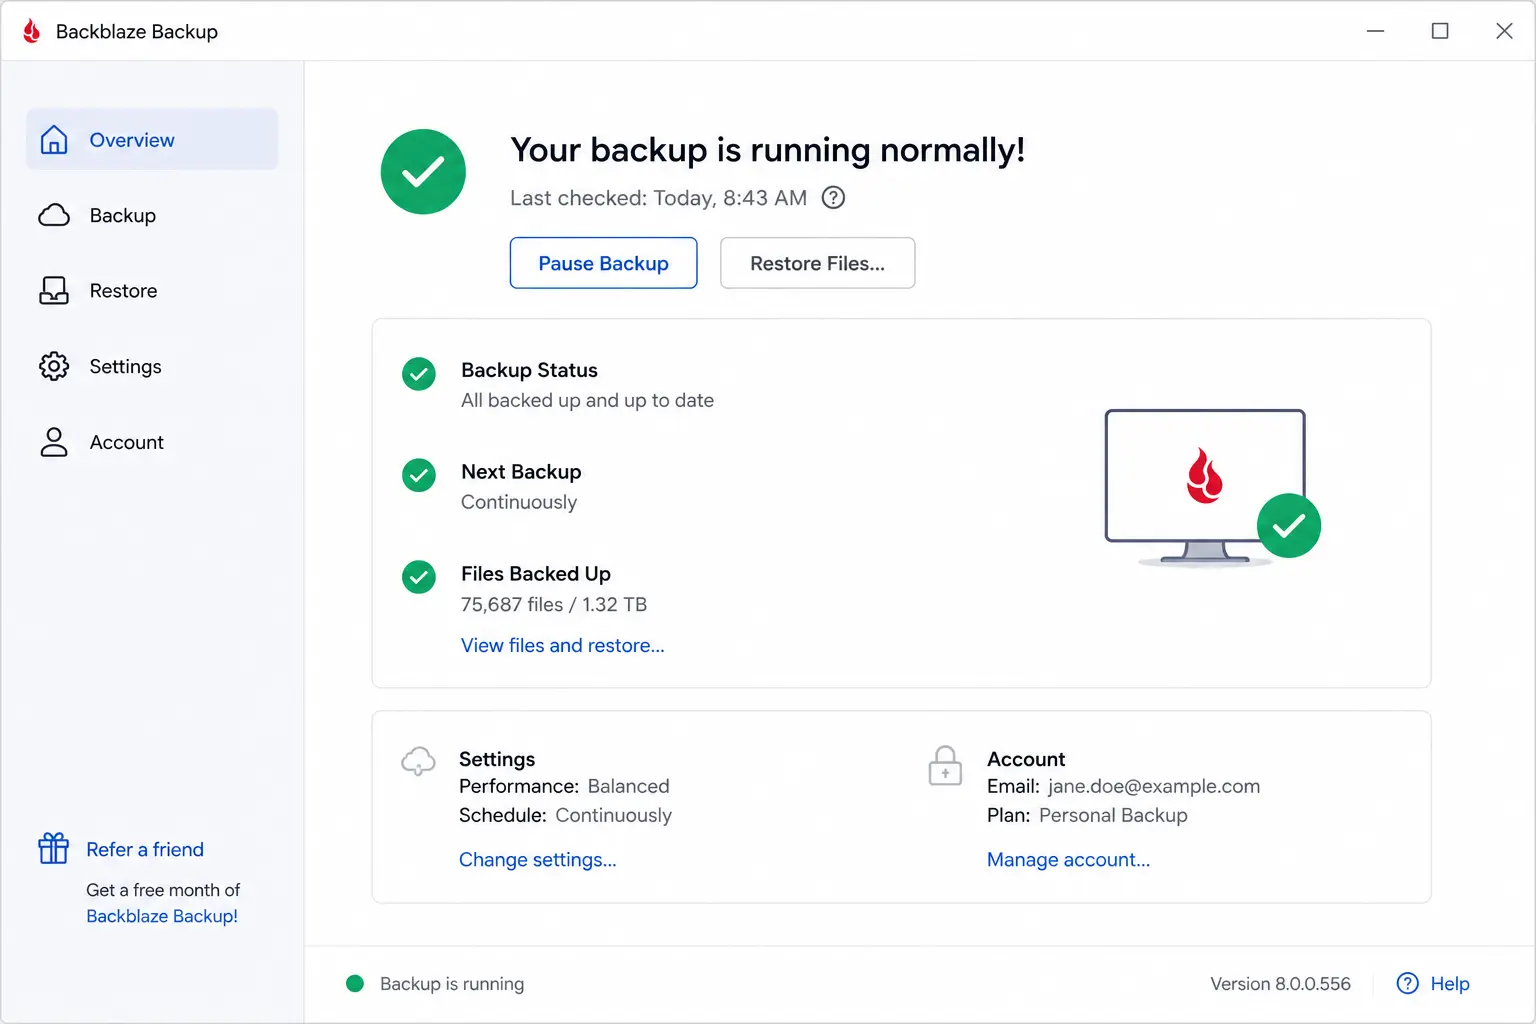The width and height of the screenshot is (1536, 1024).
Task: Select the Account section in sidebar
Action: point(152,442)
